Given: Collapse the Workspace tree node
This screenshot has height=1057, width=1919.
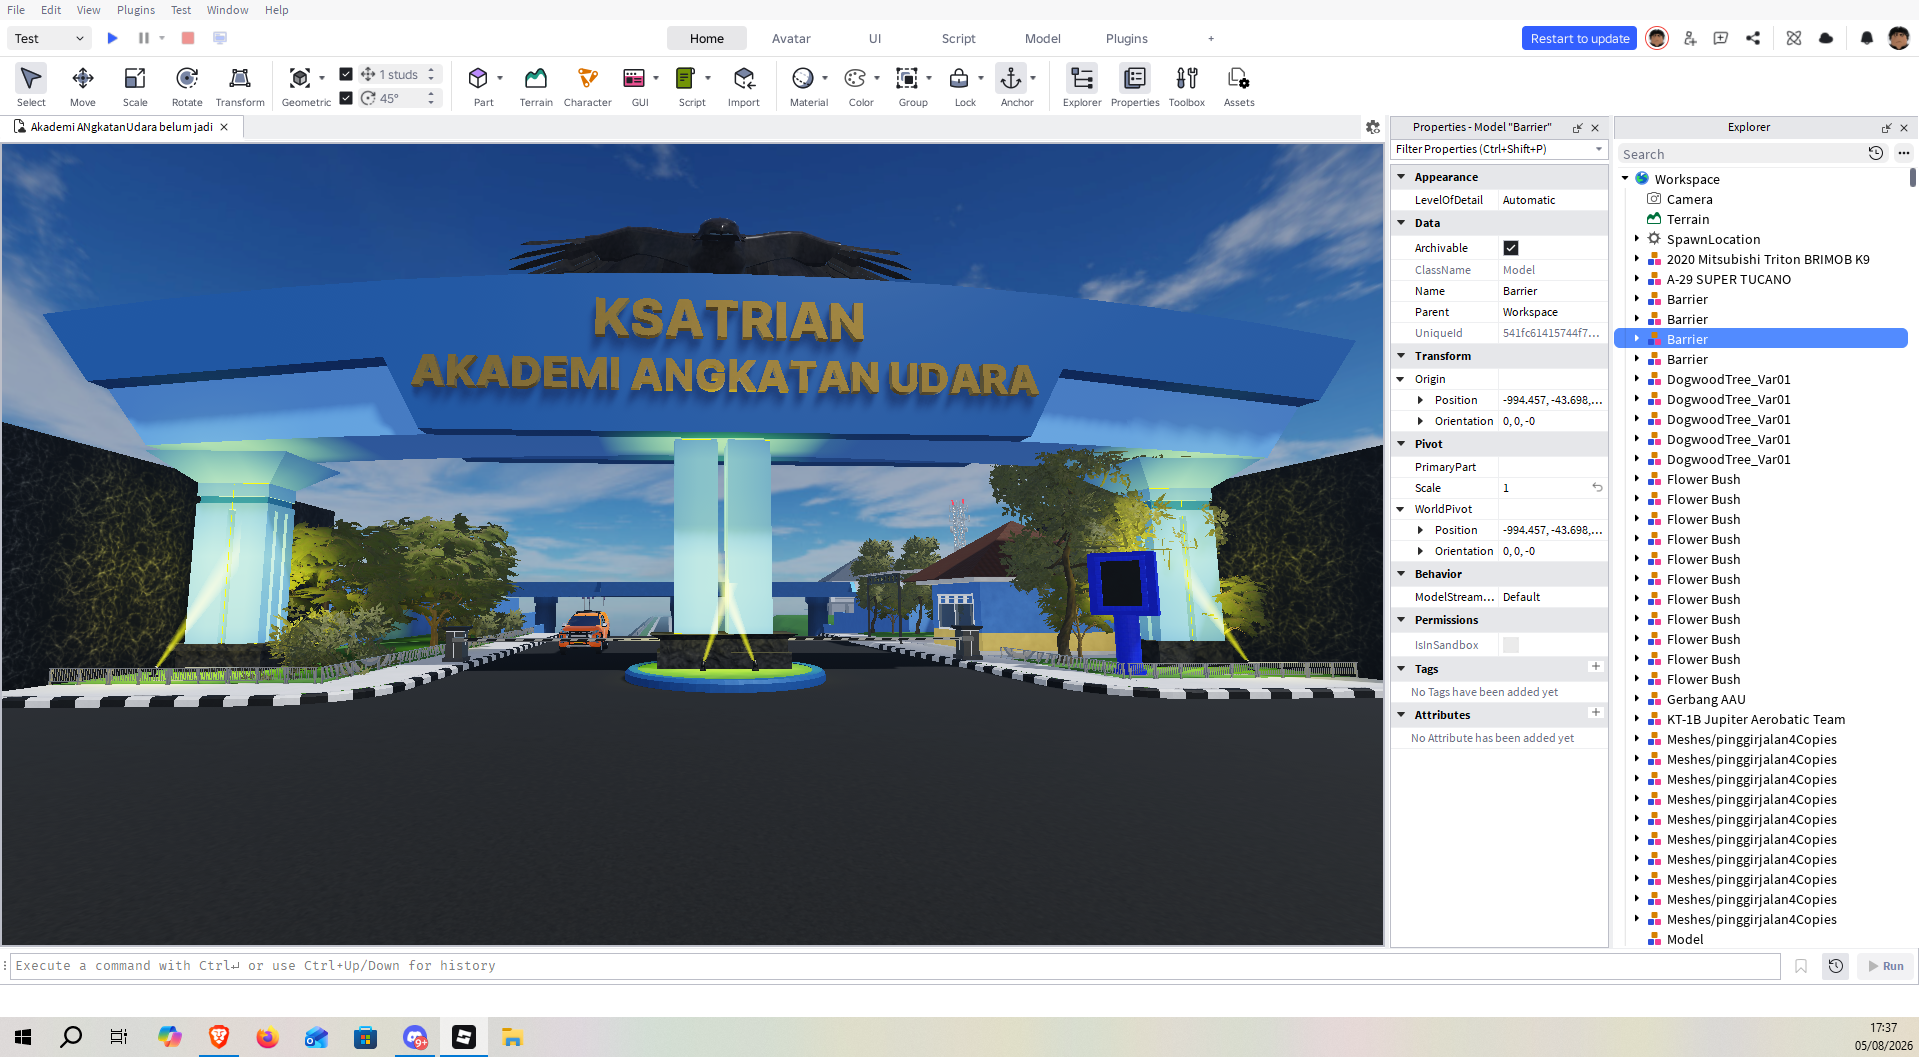Looking at the screenshot, I should pos(1625,179).
